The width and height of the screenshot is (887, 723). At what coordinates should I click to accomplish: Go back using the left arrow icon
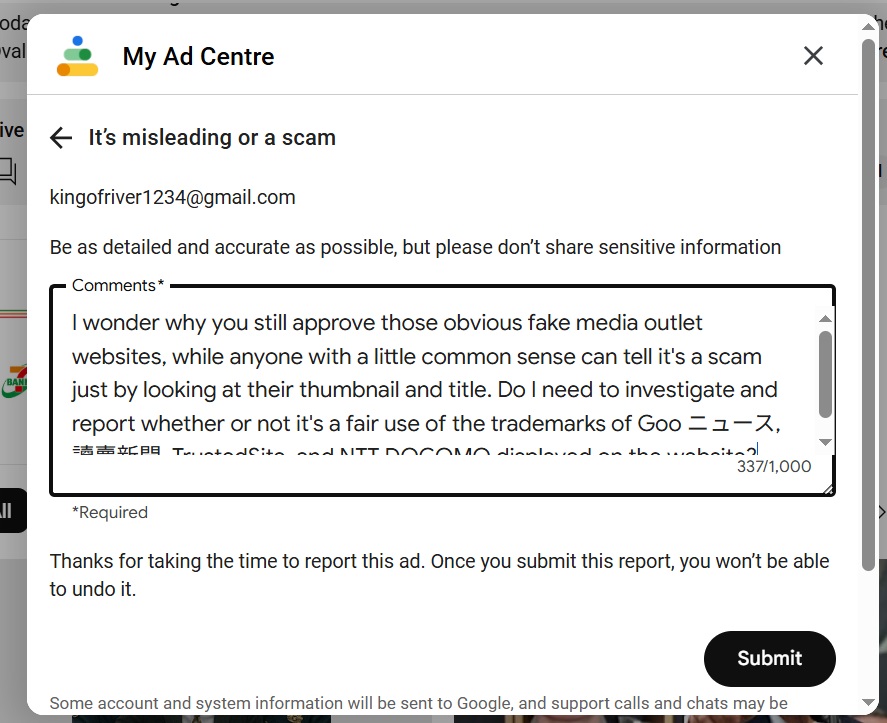[x=61, y=137]
